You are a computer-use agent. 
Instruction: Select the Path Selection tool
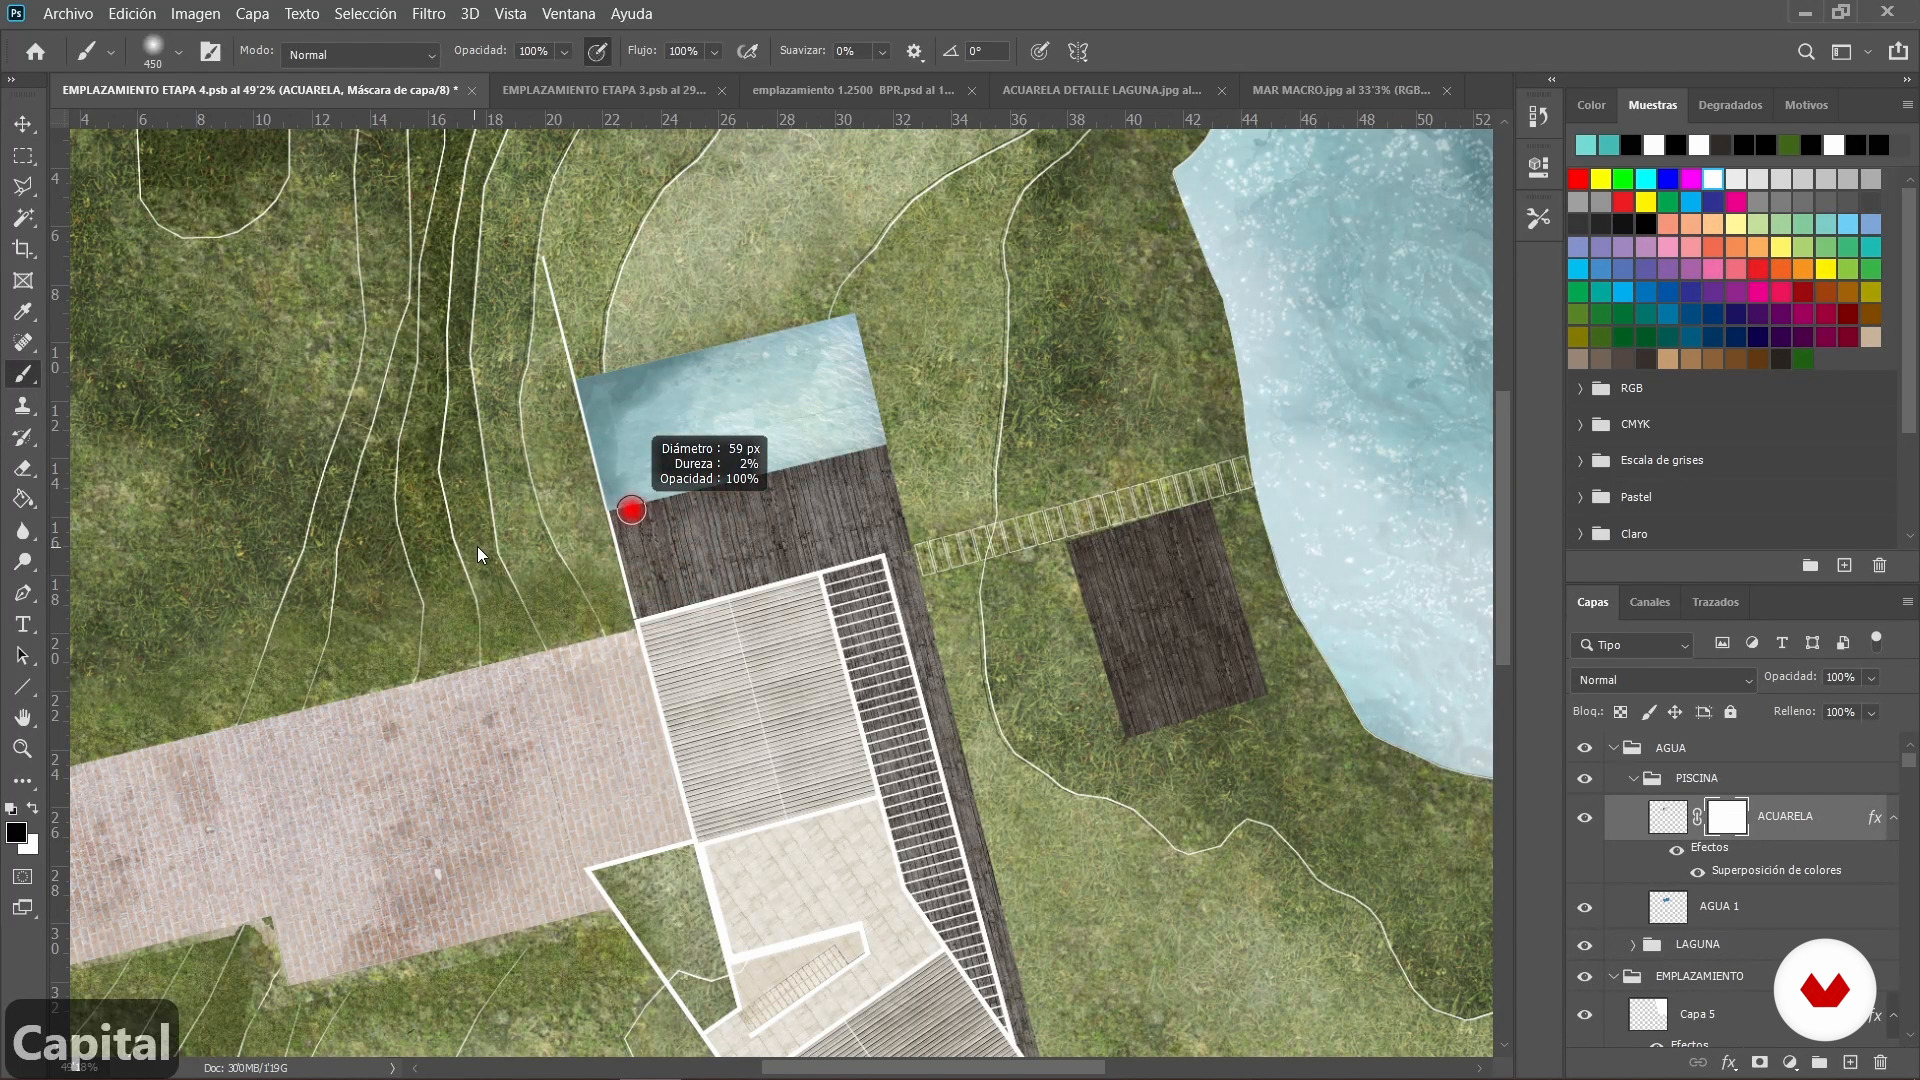pyautogui.click(x=23, y=656)
